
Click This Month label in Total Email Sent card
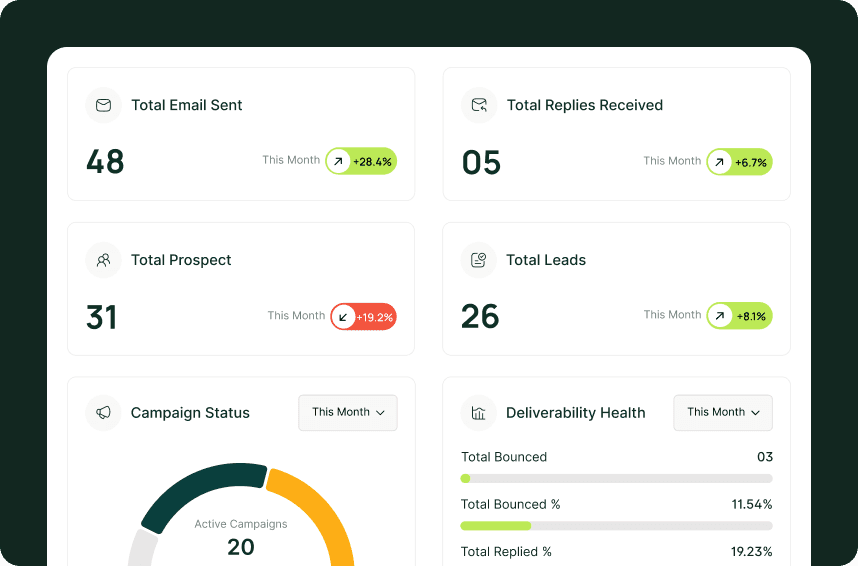(x=291, y=160)
